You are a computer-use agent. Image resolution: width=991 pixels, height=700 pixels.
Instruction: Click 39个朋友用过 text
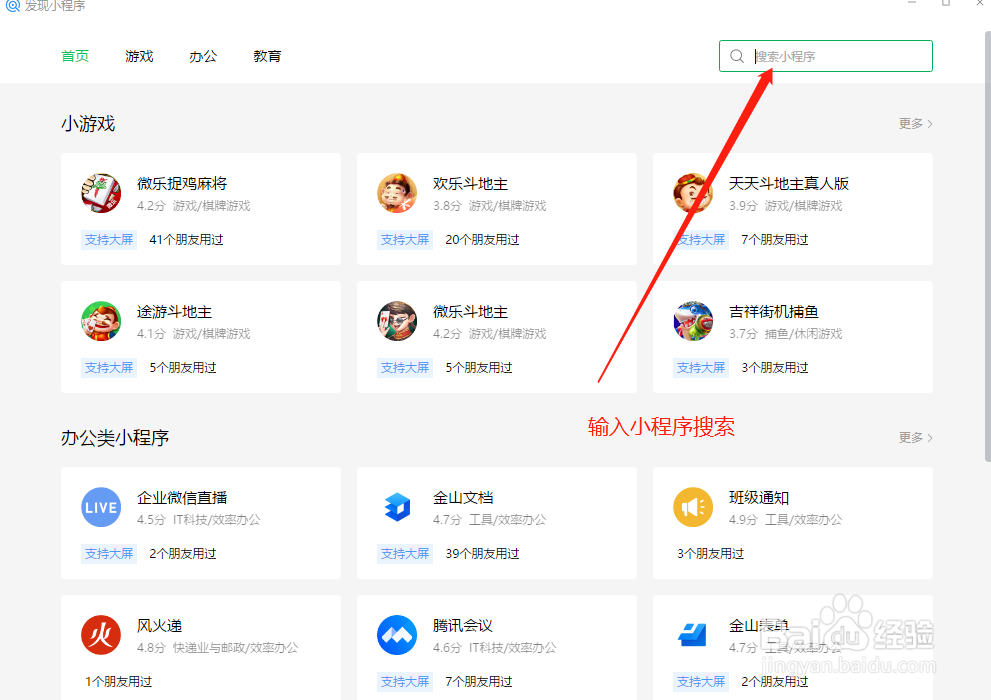(x=482, y=554)
